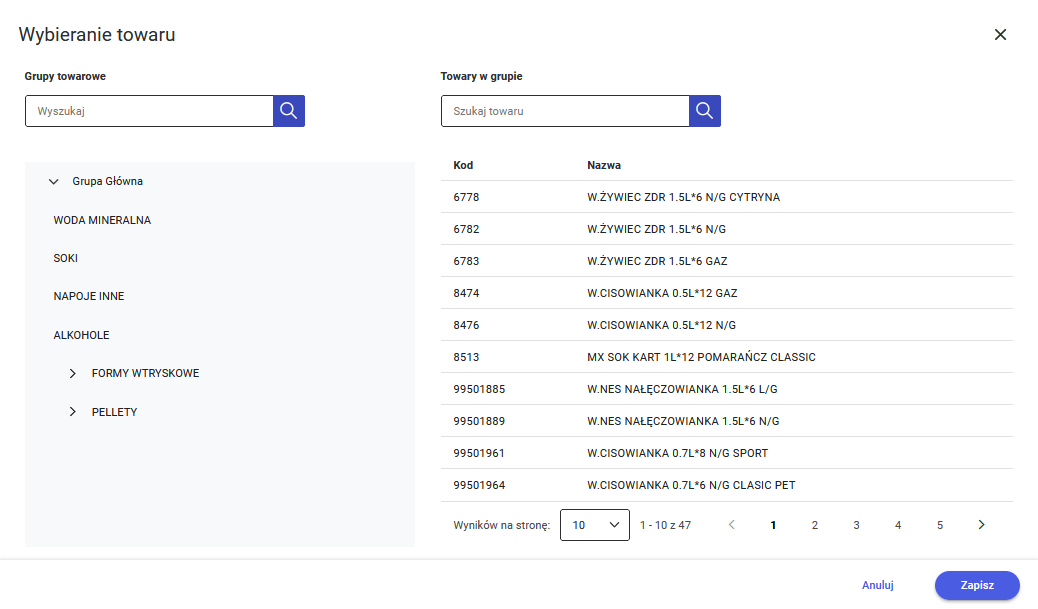Expand the FORMY WTRYSKOWE group

pos(73,373)
